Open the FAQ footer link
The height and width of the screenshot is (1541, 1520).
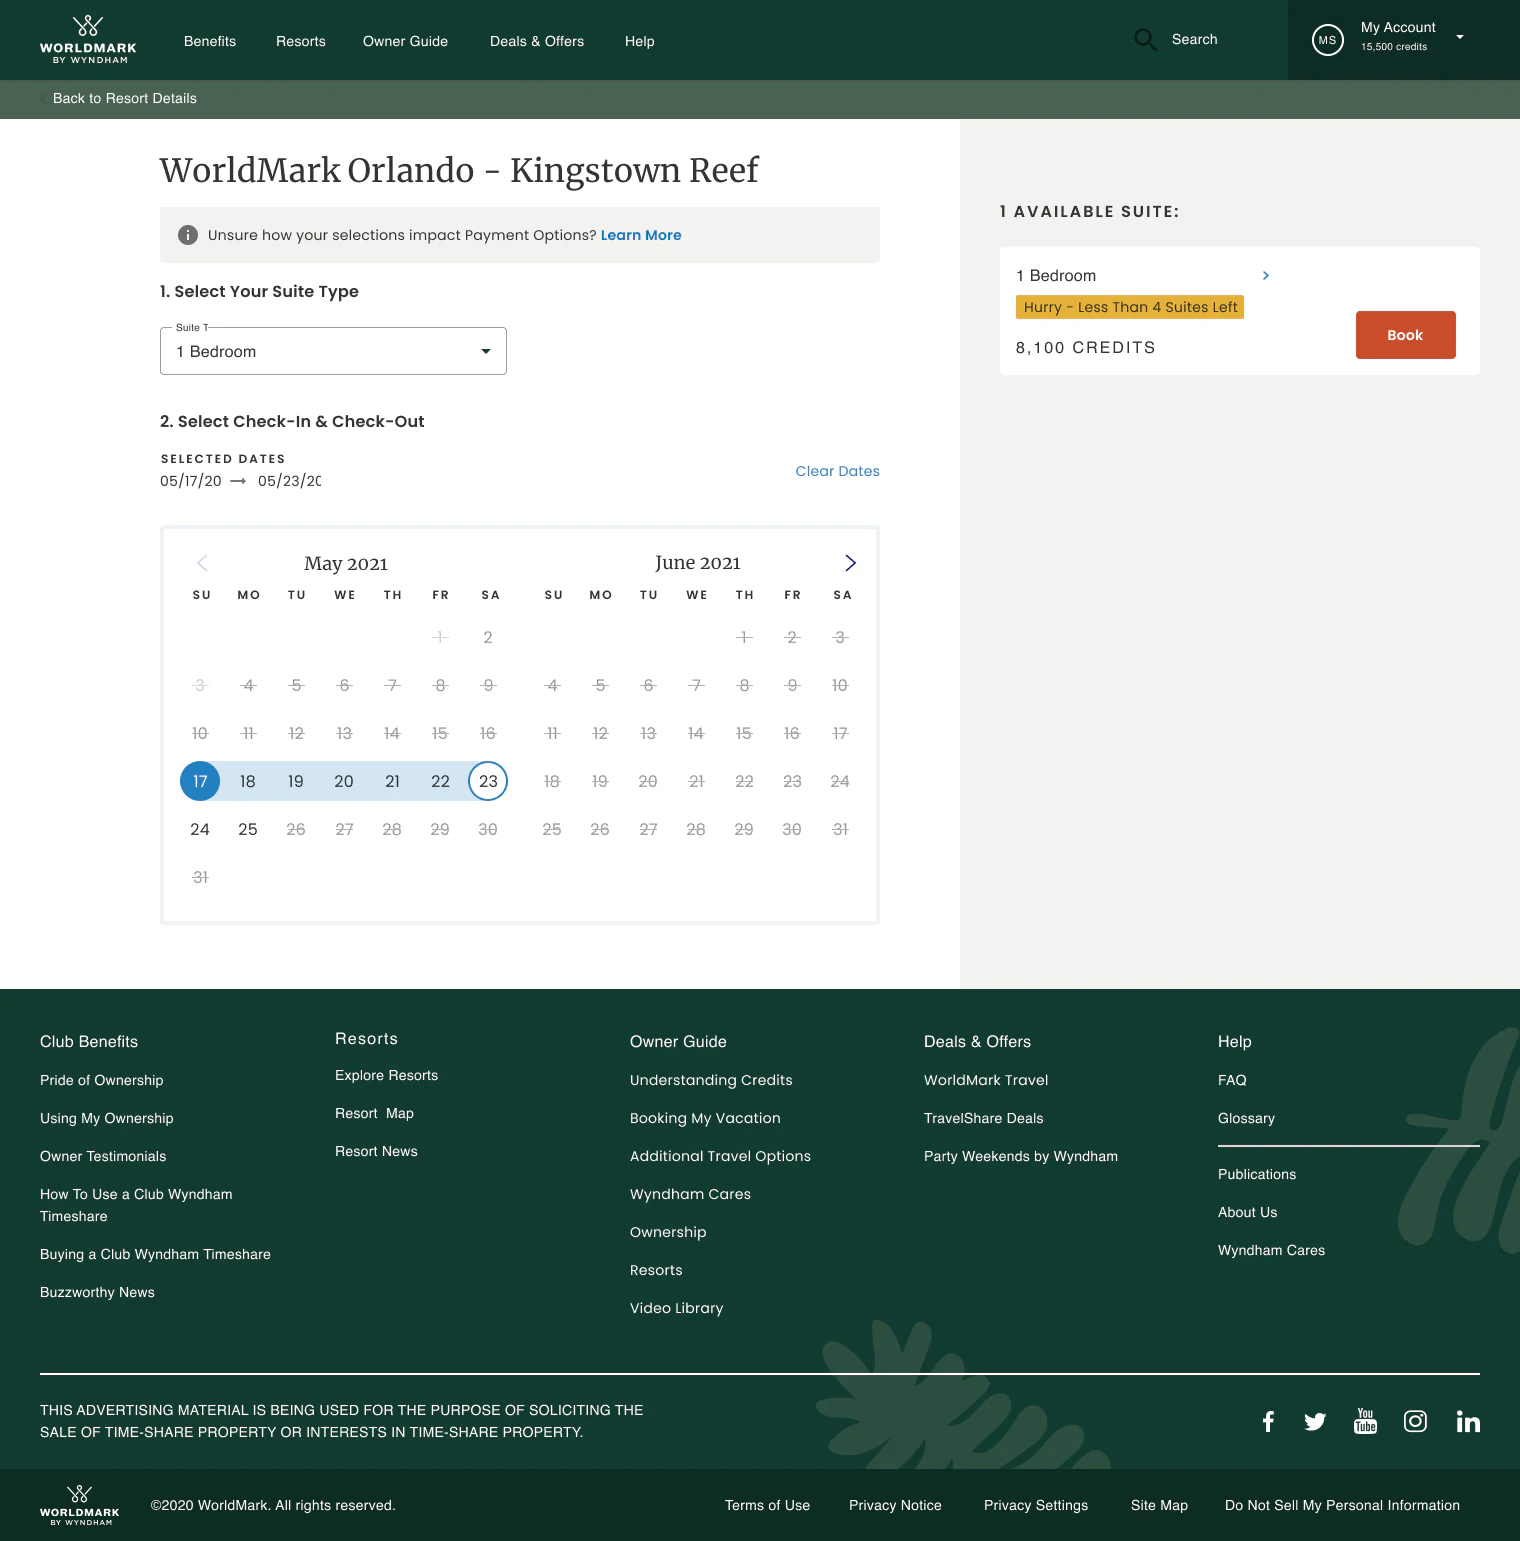(x=1232, y=1080)
